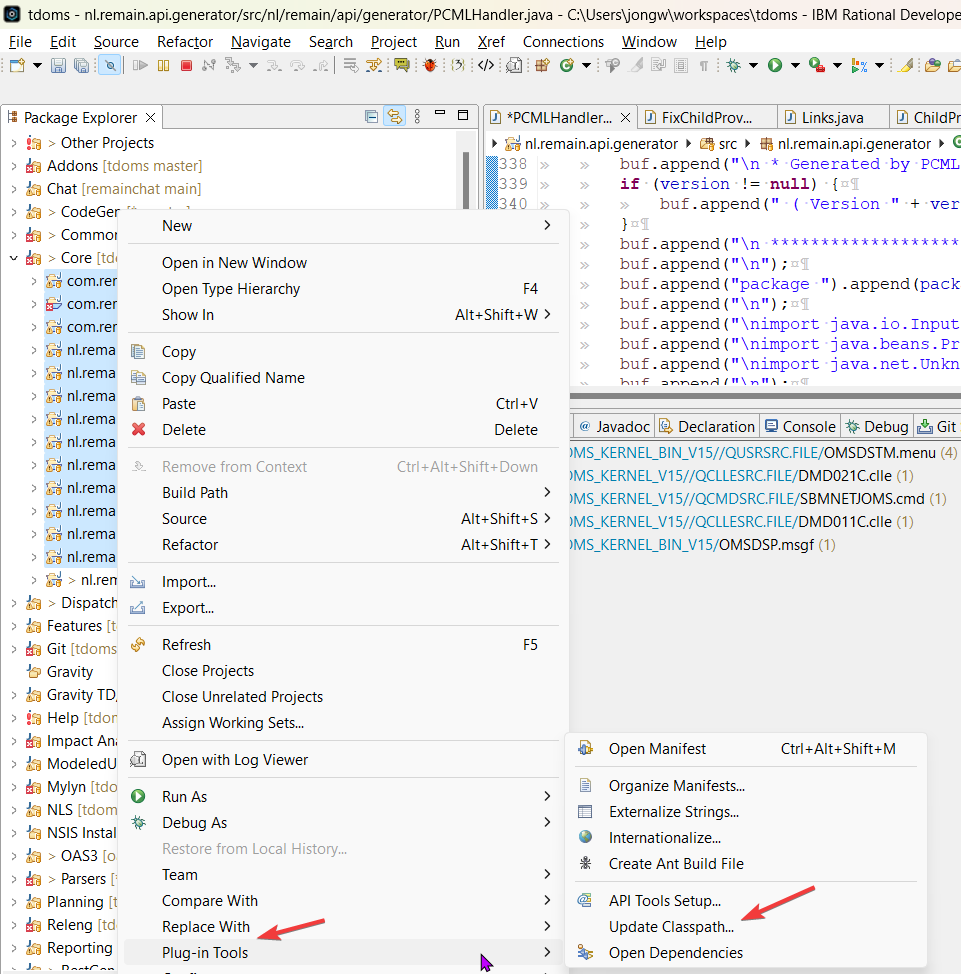Switch to the Links.java editor tab
961x974 pixels.
[825, 118]
